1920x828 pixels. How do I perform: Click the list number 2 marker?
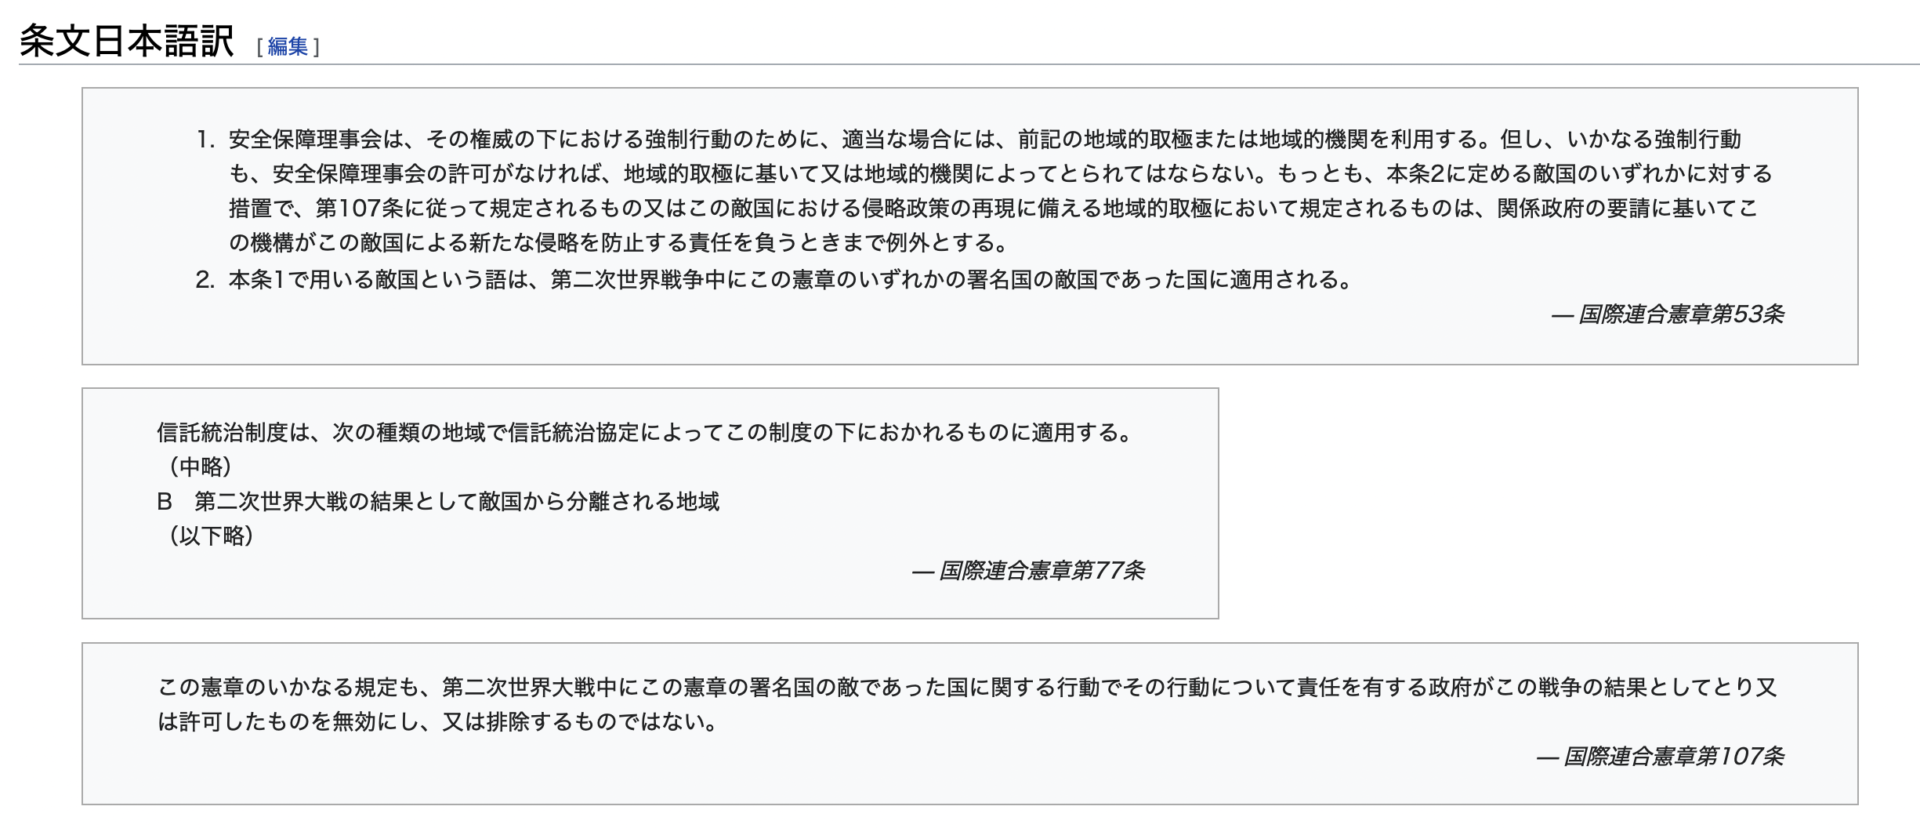(x=204, y=280)
